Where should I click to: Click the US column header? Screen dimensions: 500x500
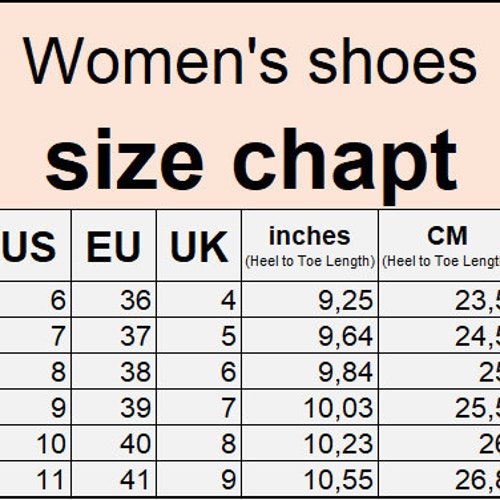pyautogui.click(x=35, y=246)
